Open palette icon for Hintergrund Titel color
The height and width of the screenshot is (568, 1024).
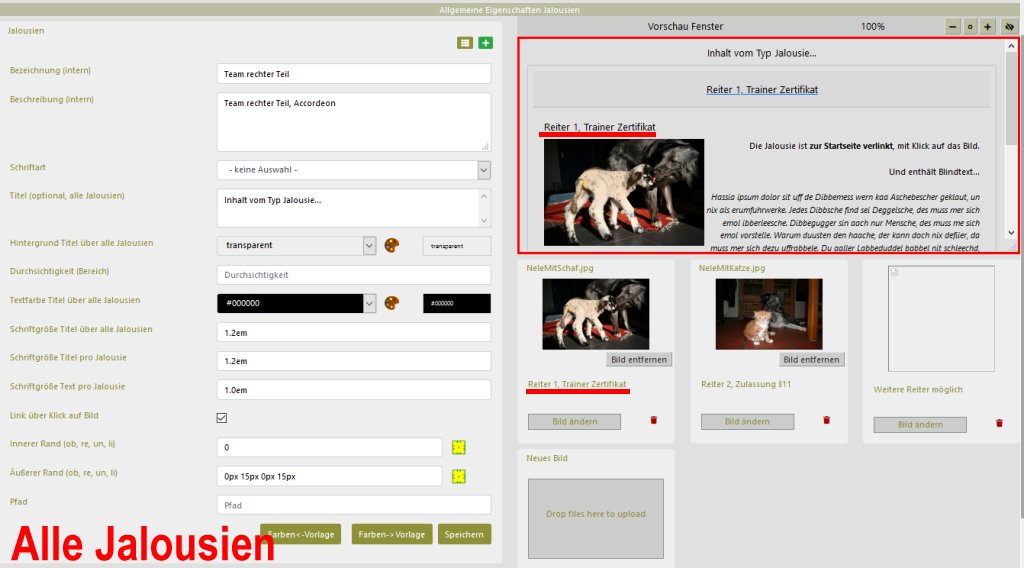[392, 245]
